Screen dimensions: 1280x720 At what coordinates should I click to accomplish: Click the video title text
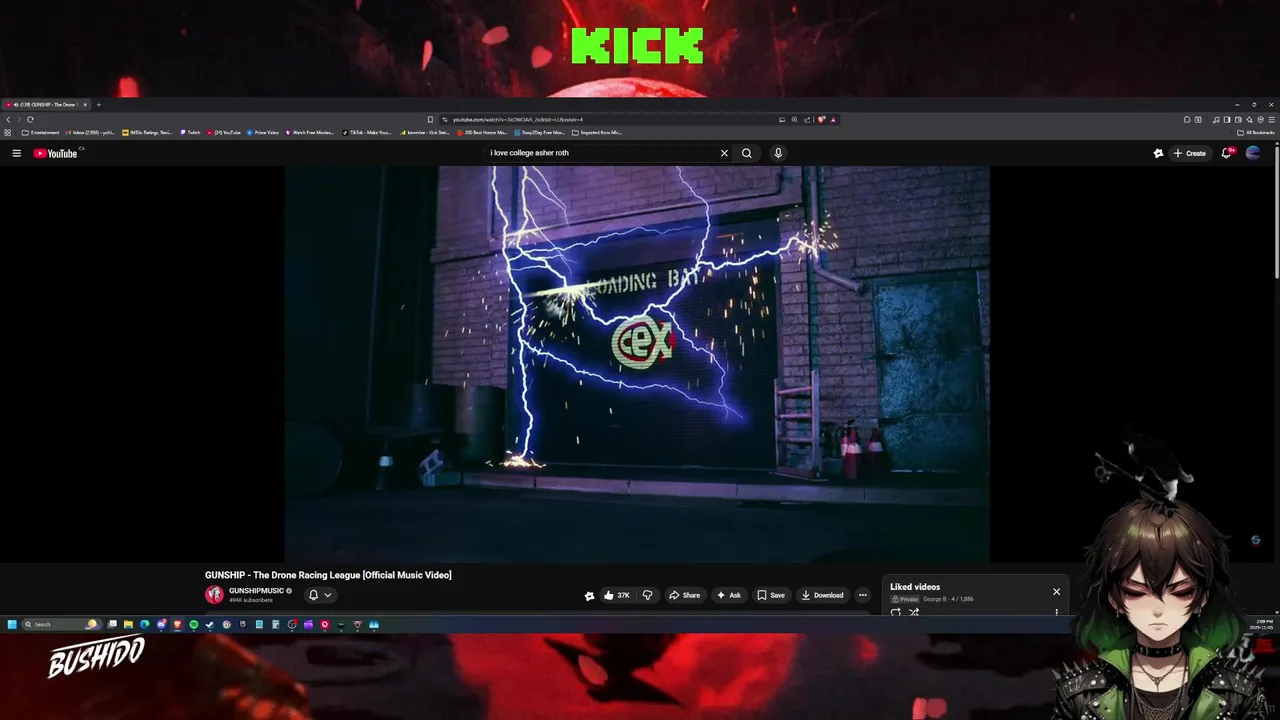click(328, 575)
